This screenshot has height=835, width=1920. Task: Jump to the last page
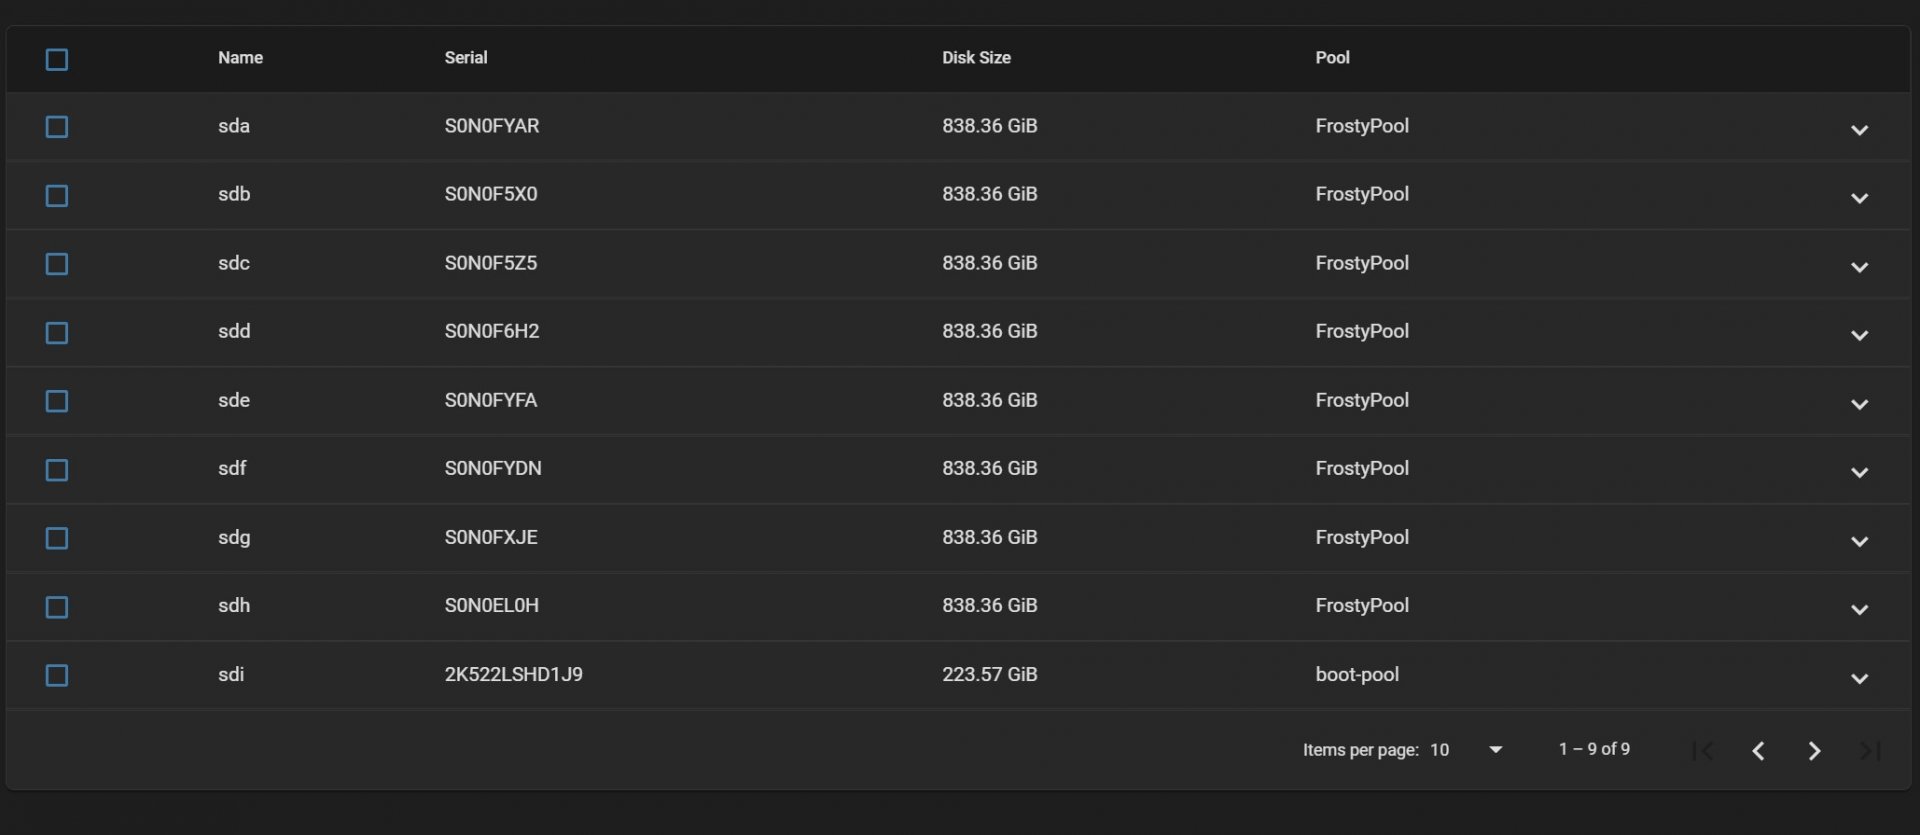[1870, 750]
